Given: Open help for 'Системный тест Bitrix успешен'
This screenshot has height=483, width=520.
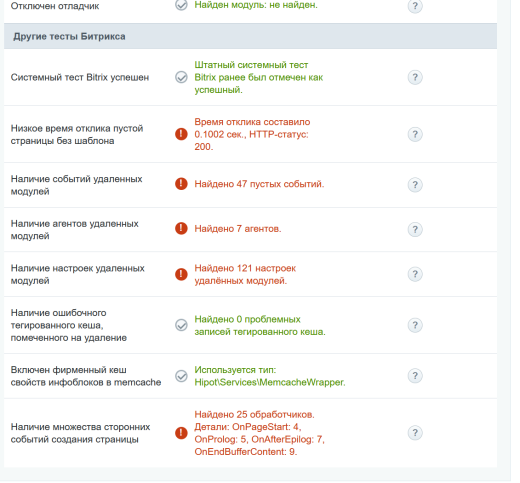Looking at the screenshot, I should (415, 77).
